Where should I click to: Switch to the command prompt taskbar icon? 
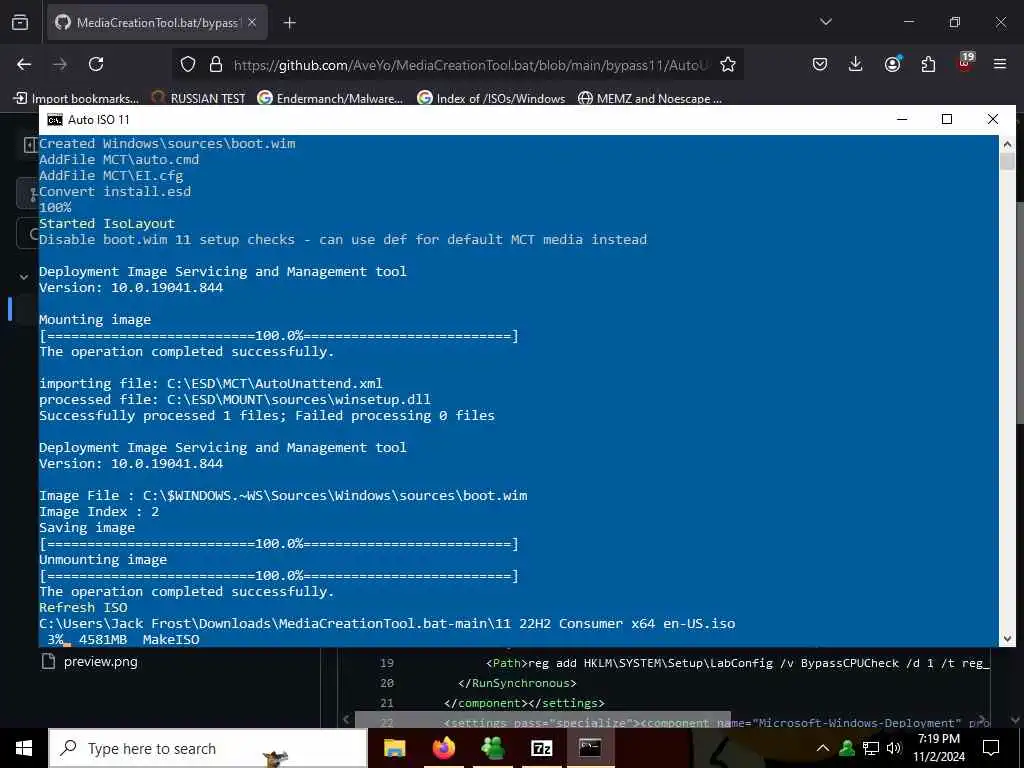590,748
